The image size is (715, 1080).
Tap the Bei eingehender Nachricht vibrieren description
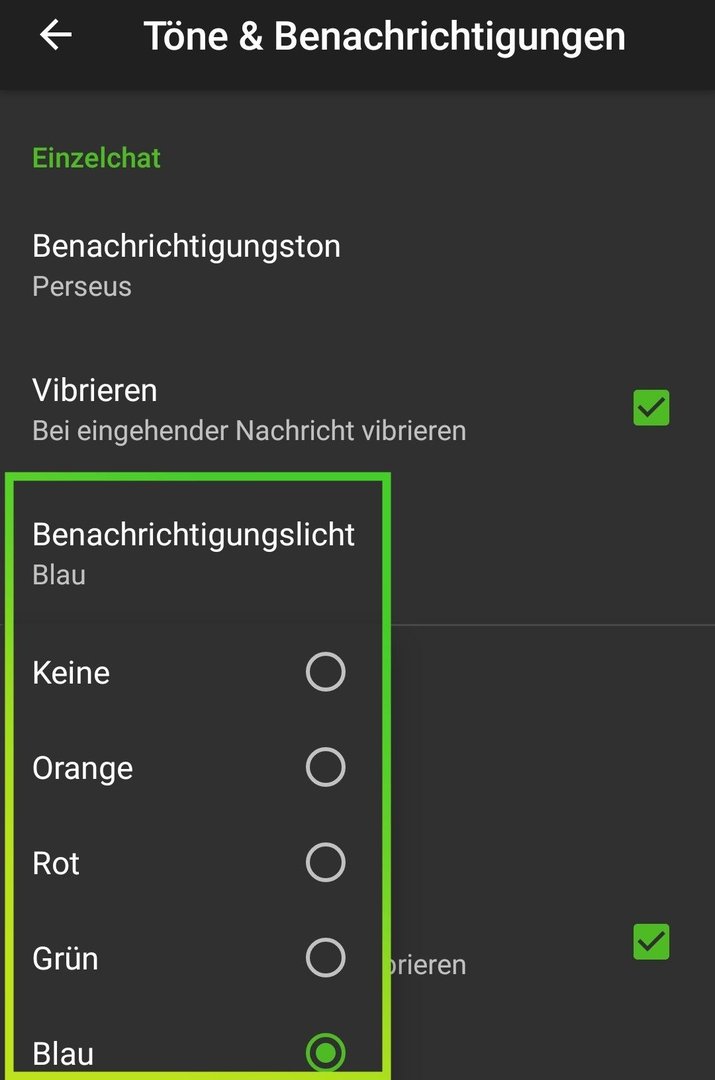click(249, 431)
